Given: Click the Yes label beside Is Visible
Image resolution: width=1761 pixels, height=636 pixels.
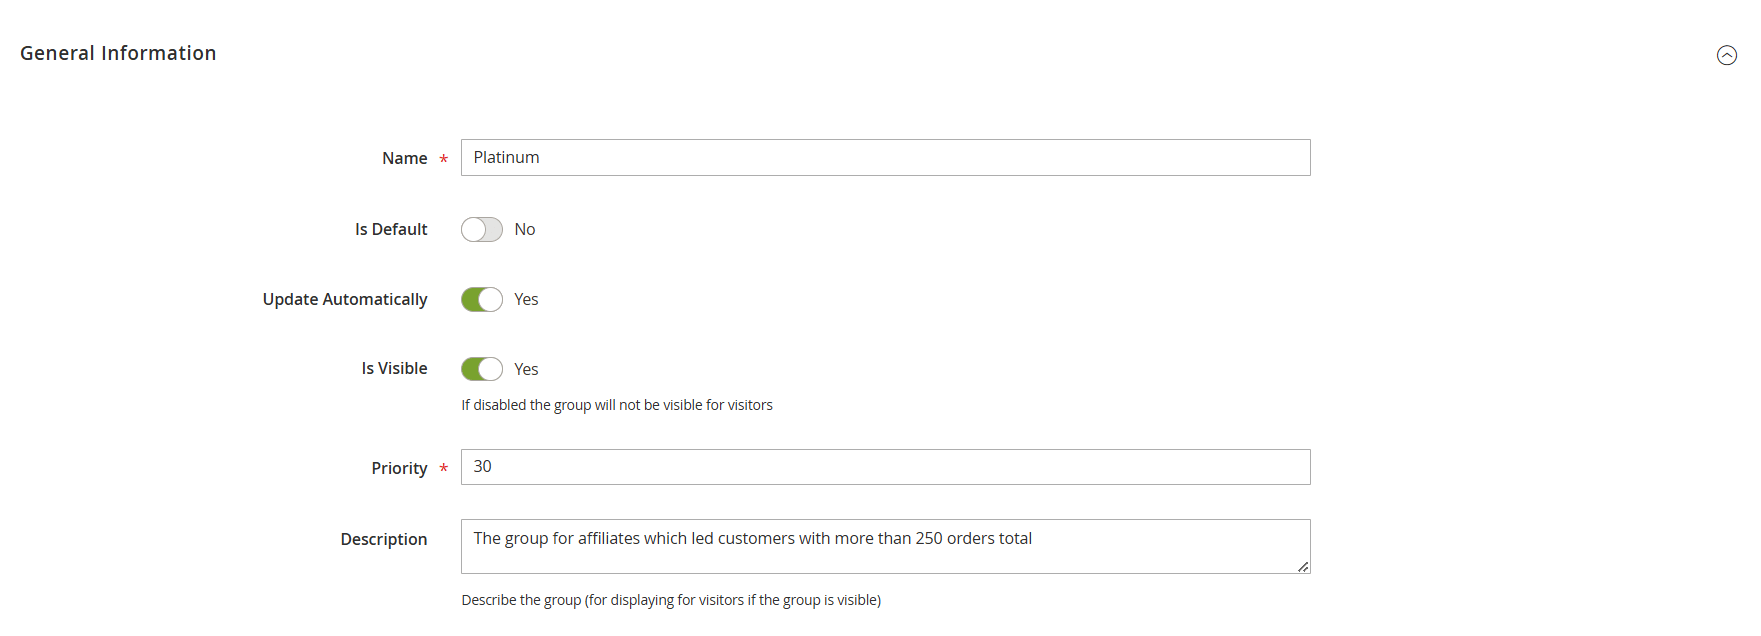Looking at the screenshot, I should pos(527,368).
